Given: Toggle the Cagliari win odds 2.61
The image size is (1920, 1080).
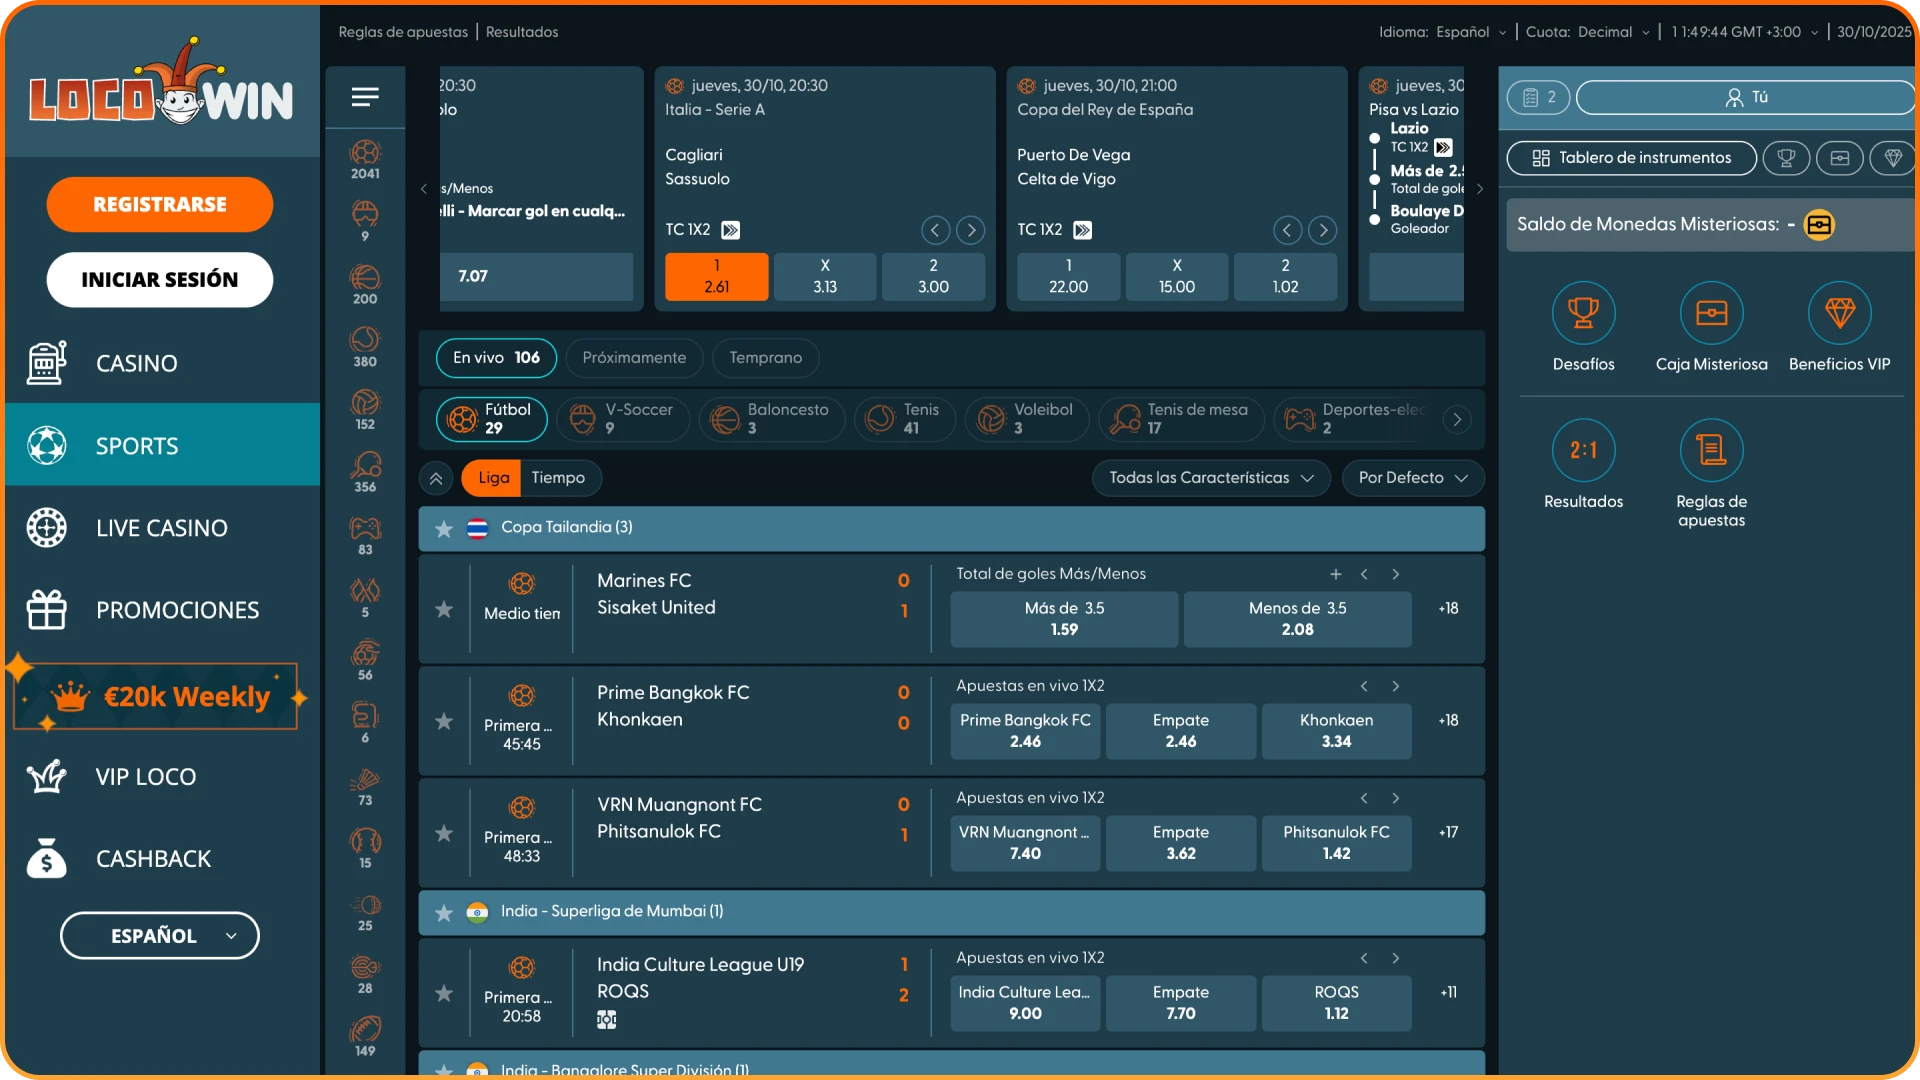Looking at the screenshot, I should pos(717,276).
